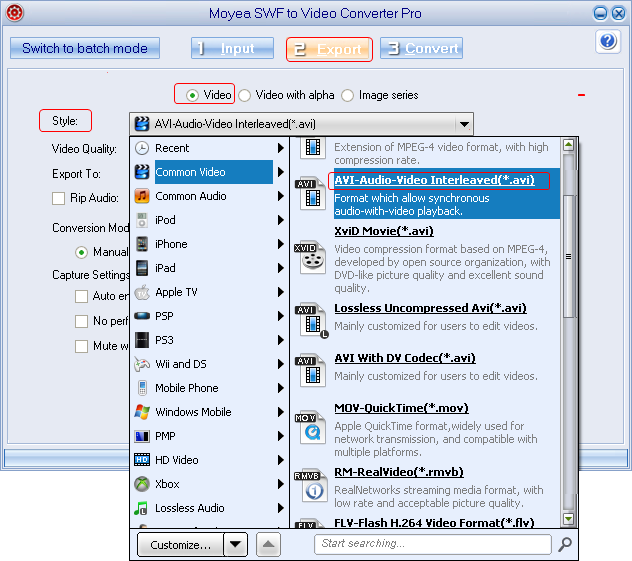
Task: Select the Manual conversion mode radio
Action: tap(81, 253)
